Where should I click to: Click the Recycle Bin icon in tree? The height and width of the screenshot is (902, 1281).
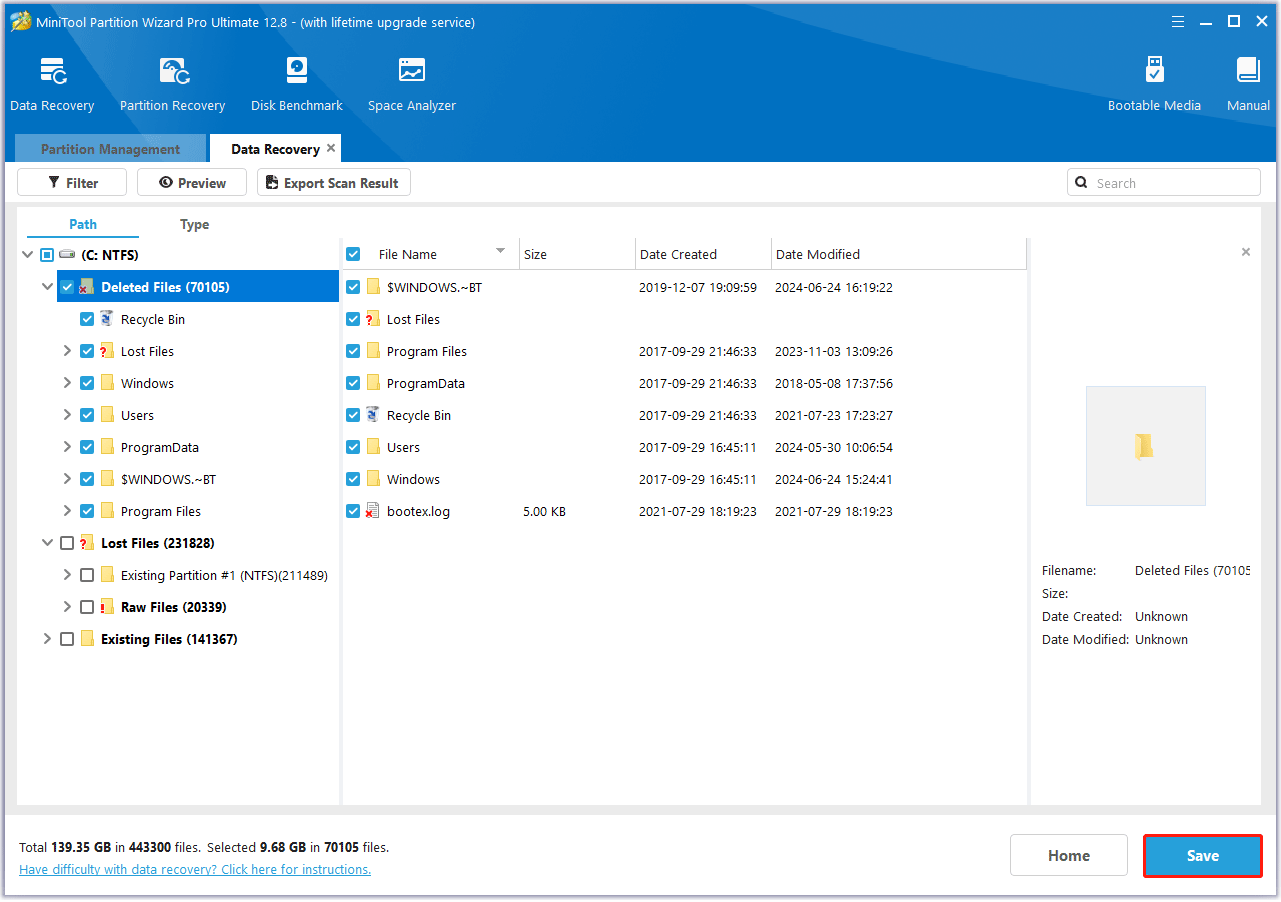click(x=107, y=319)
